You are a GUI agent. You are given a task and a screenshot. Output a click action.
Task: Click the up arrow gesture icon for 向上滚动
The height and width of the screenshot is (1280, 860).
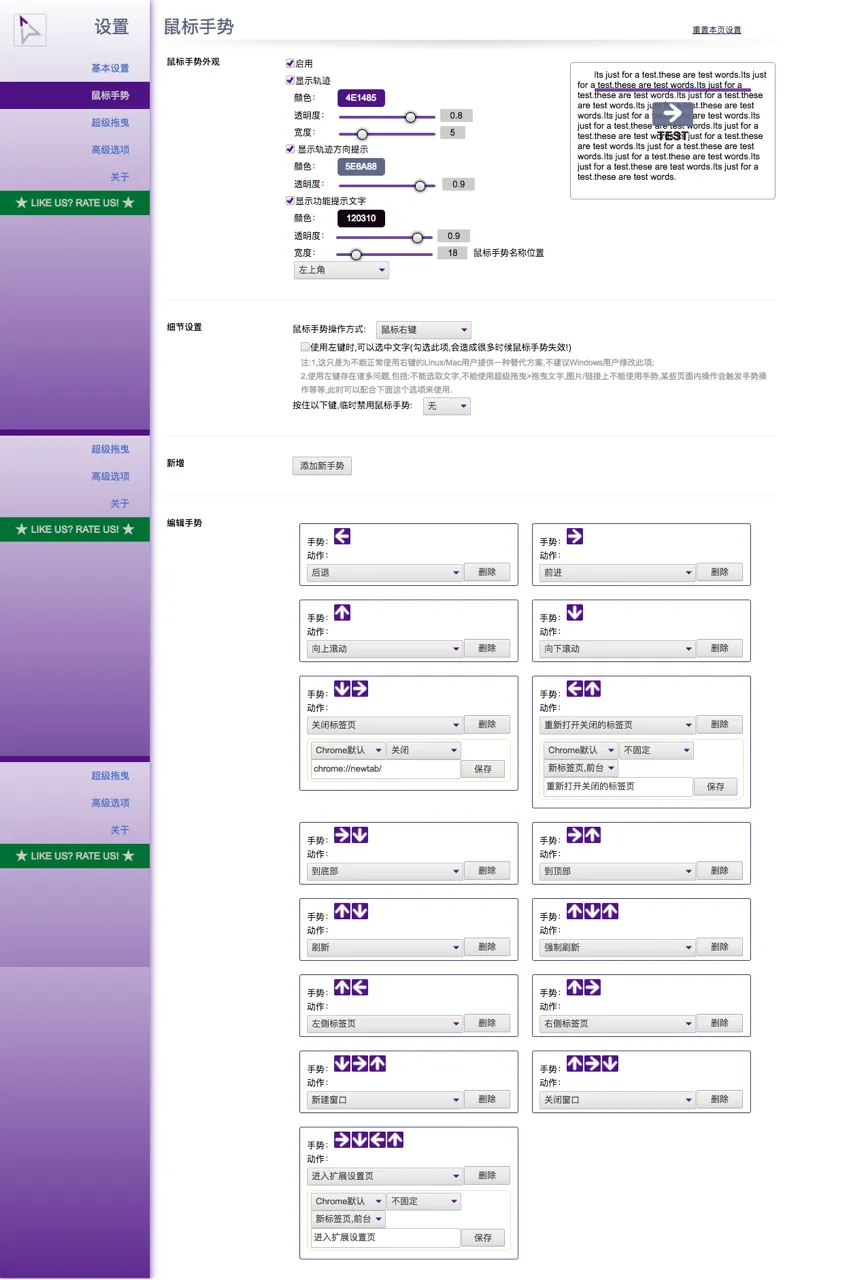coord(342,613)
